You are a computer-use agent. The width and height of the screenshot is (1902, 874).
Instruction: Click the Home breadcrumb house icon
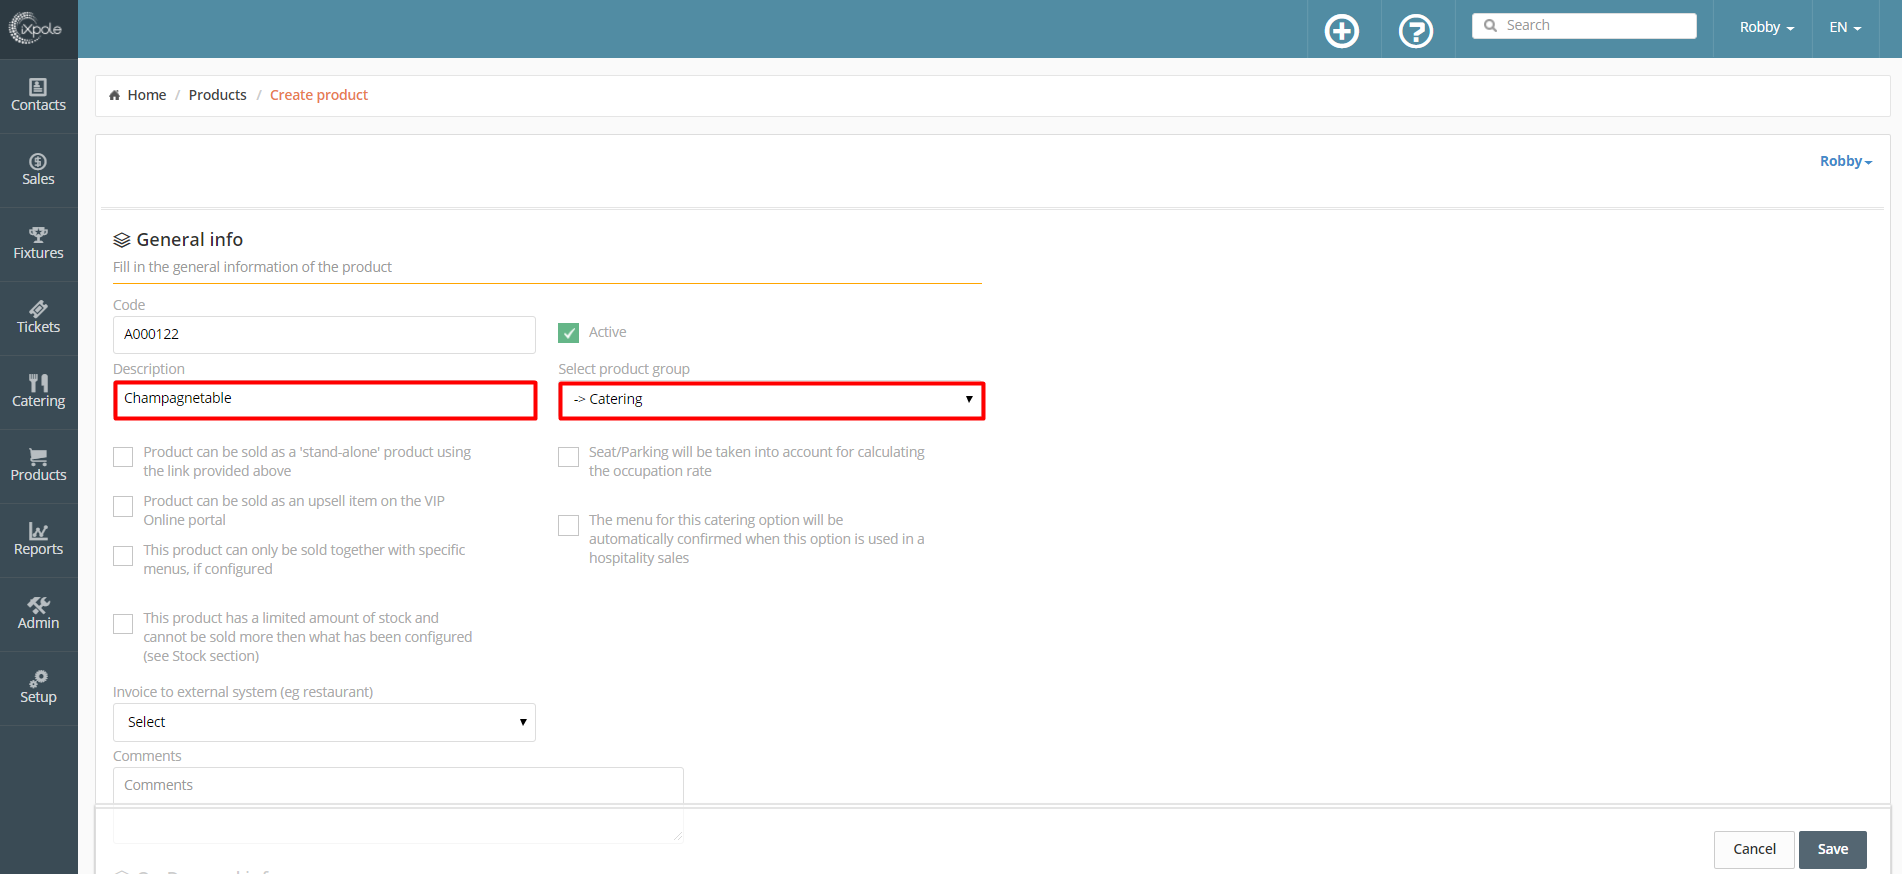(x=115, y=95)
